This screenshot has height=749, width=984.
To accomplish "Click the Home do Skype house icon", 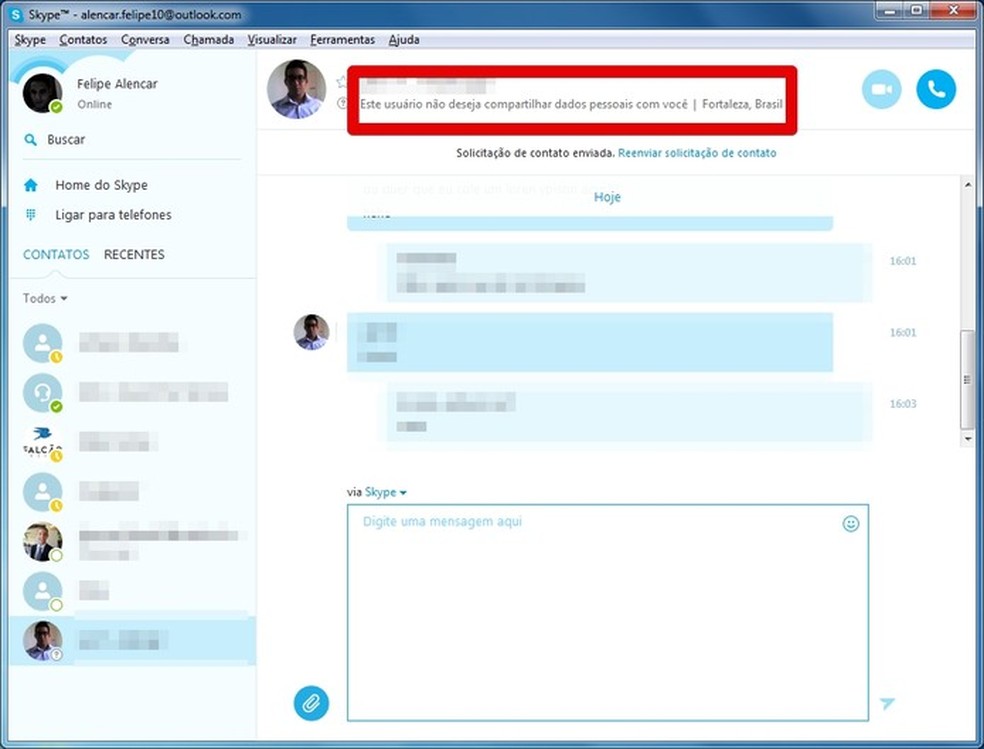I will coord(31,185).
